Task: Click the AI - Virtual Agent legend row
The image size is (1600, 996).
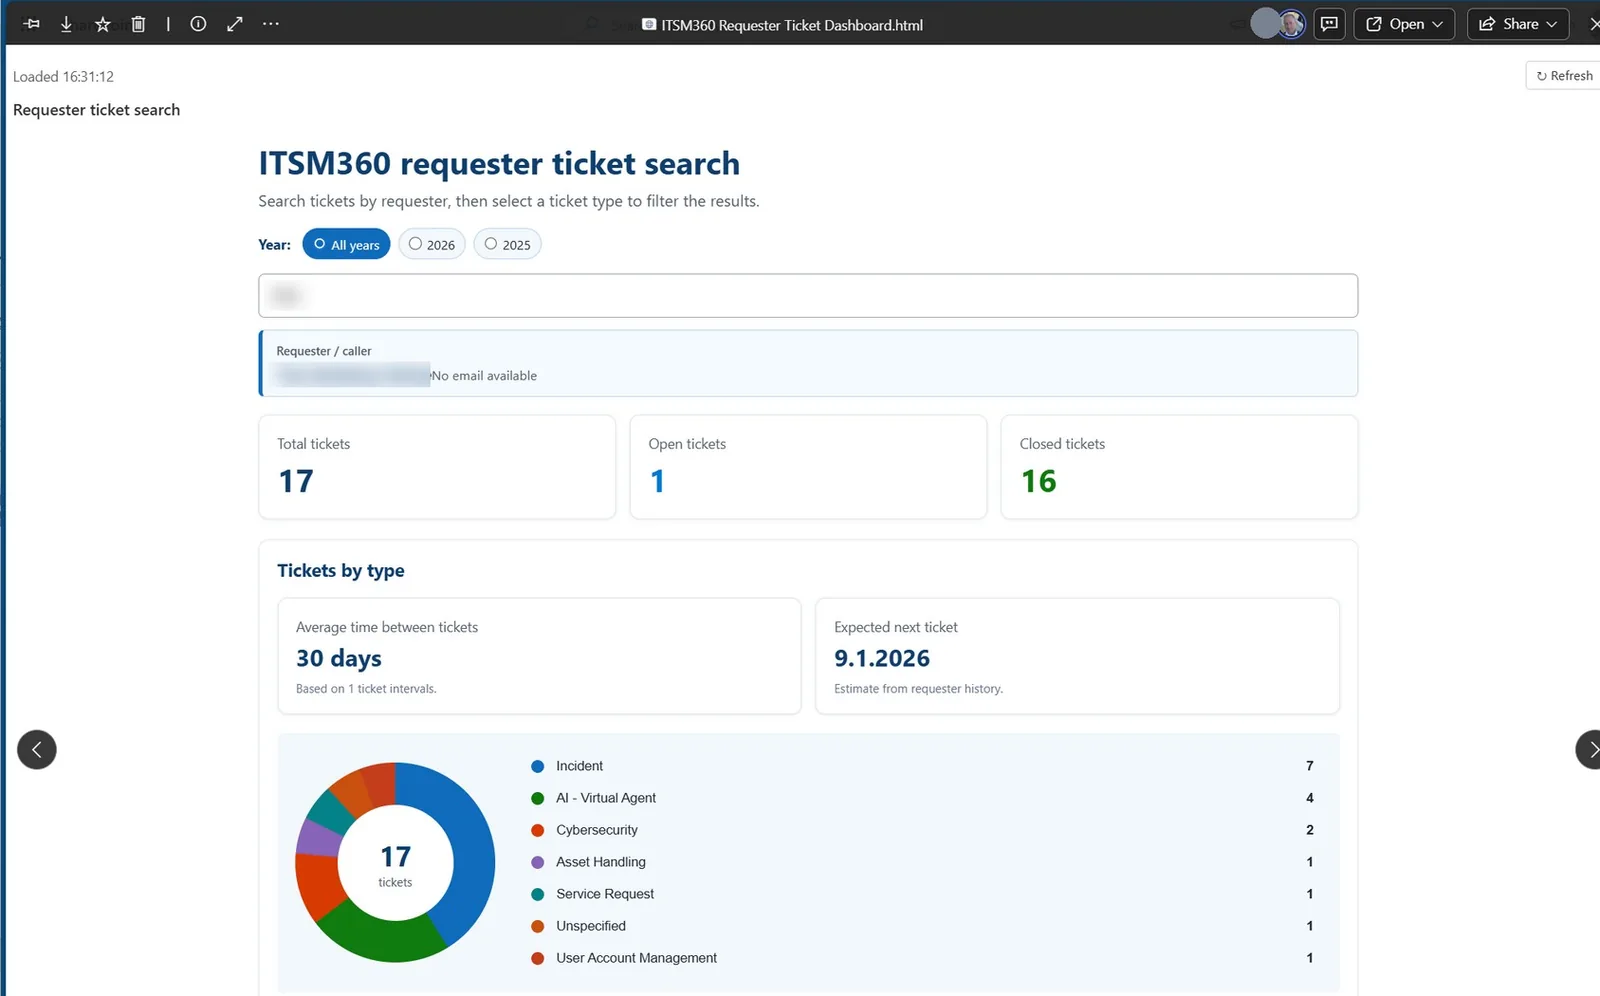Action: (922, 798)
